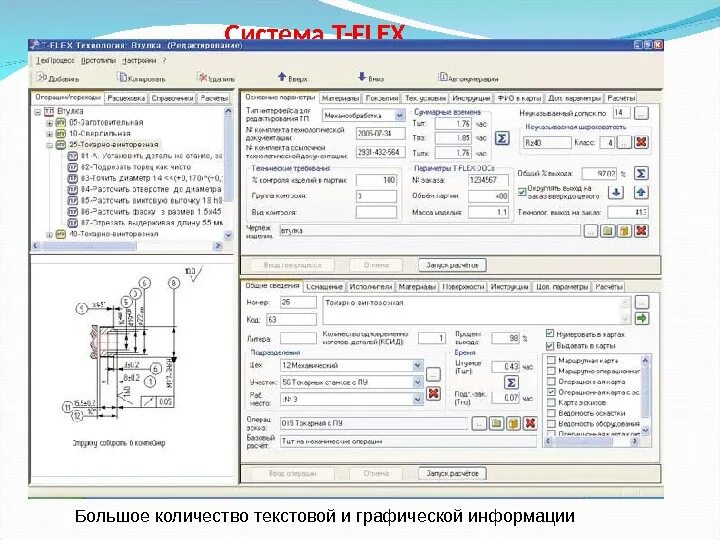720x540 pixels.
Task: Click the ellipsis button beside the Цех dropdown
Action: (433, 374)
